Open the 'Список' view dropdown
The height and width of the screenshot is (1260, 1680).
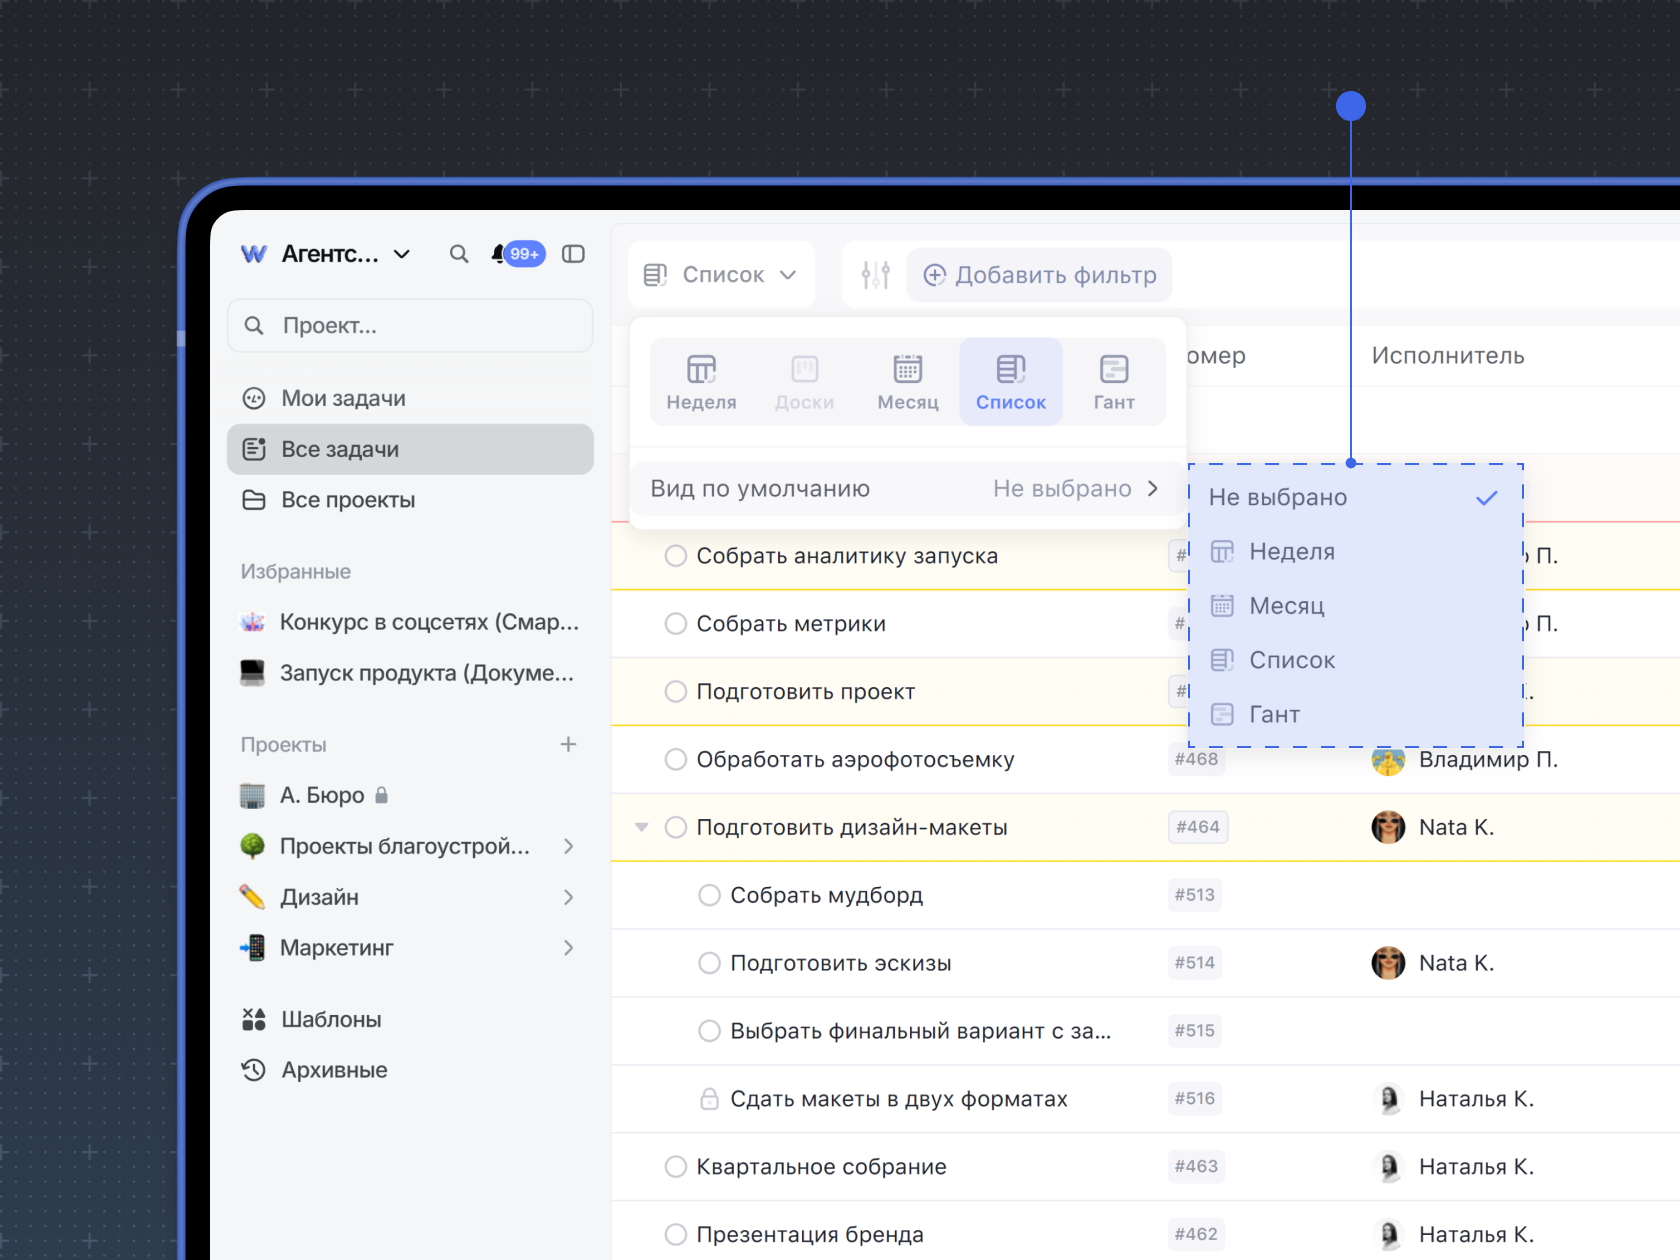(721, 275)
